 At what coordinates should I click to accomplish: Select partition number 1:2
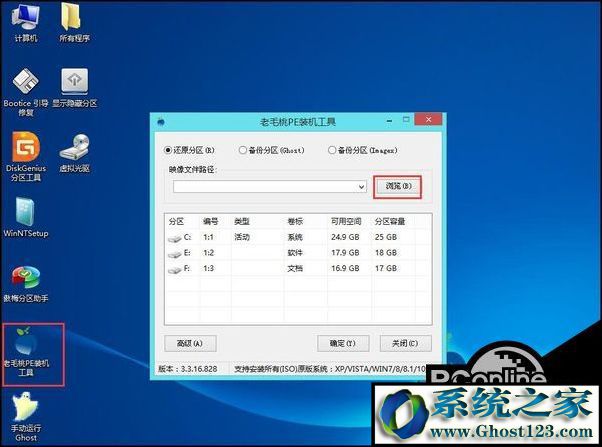pyautogui.click(x=208, y=253)
